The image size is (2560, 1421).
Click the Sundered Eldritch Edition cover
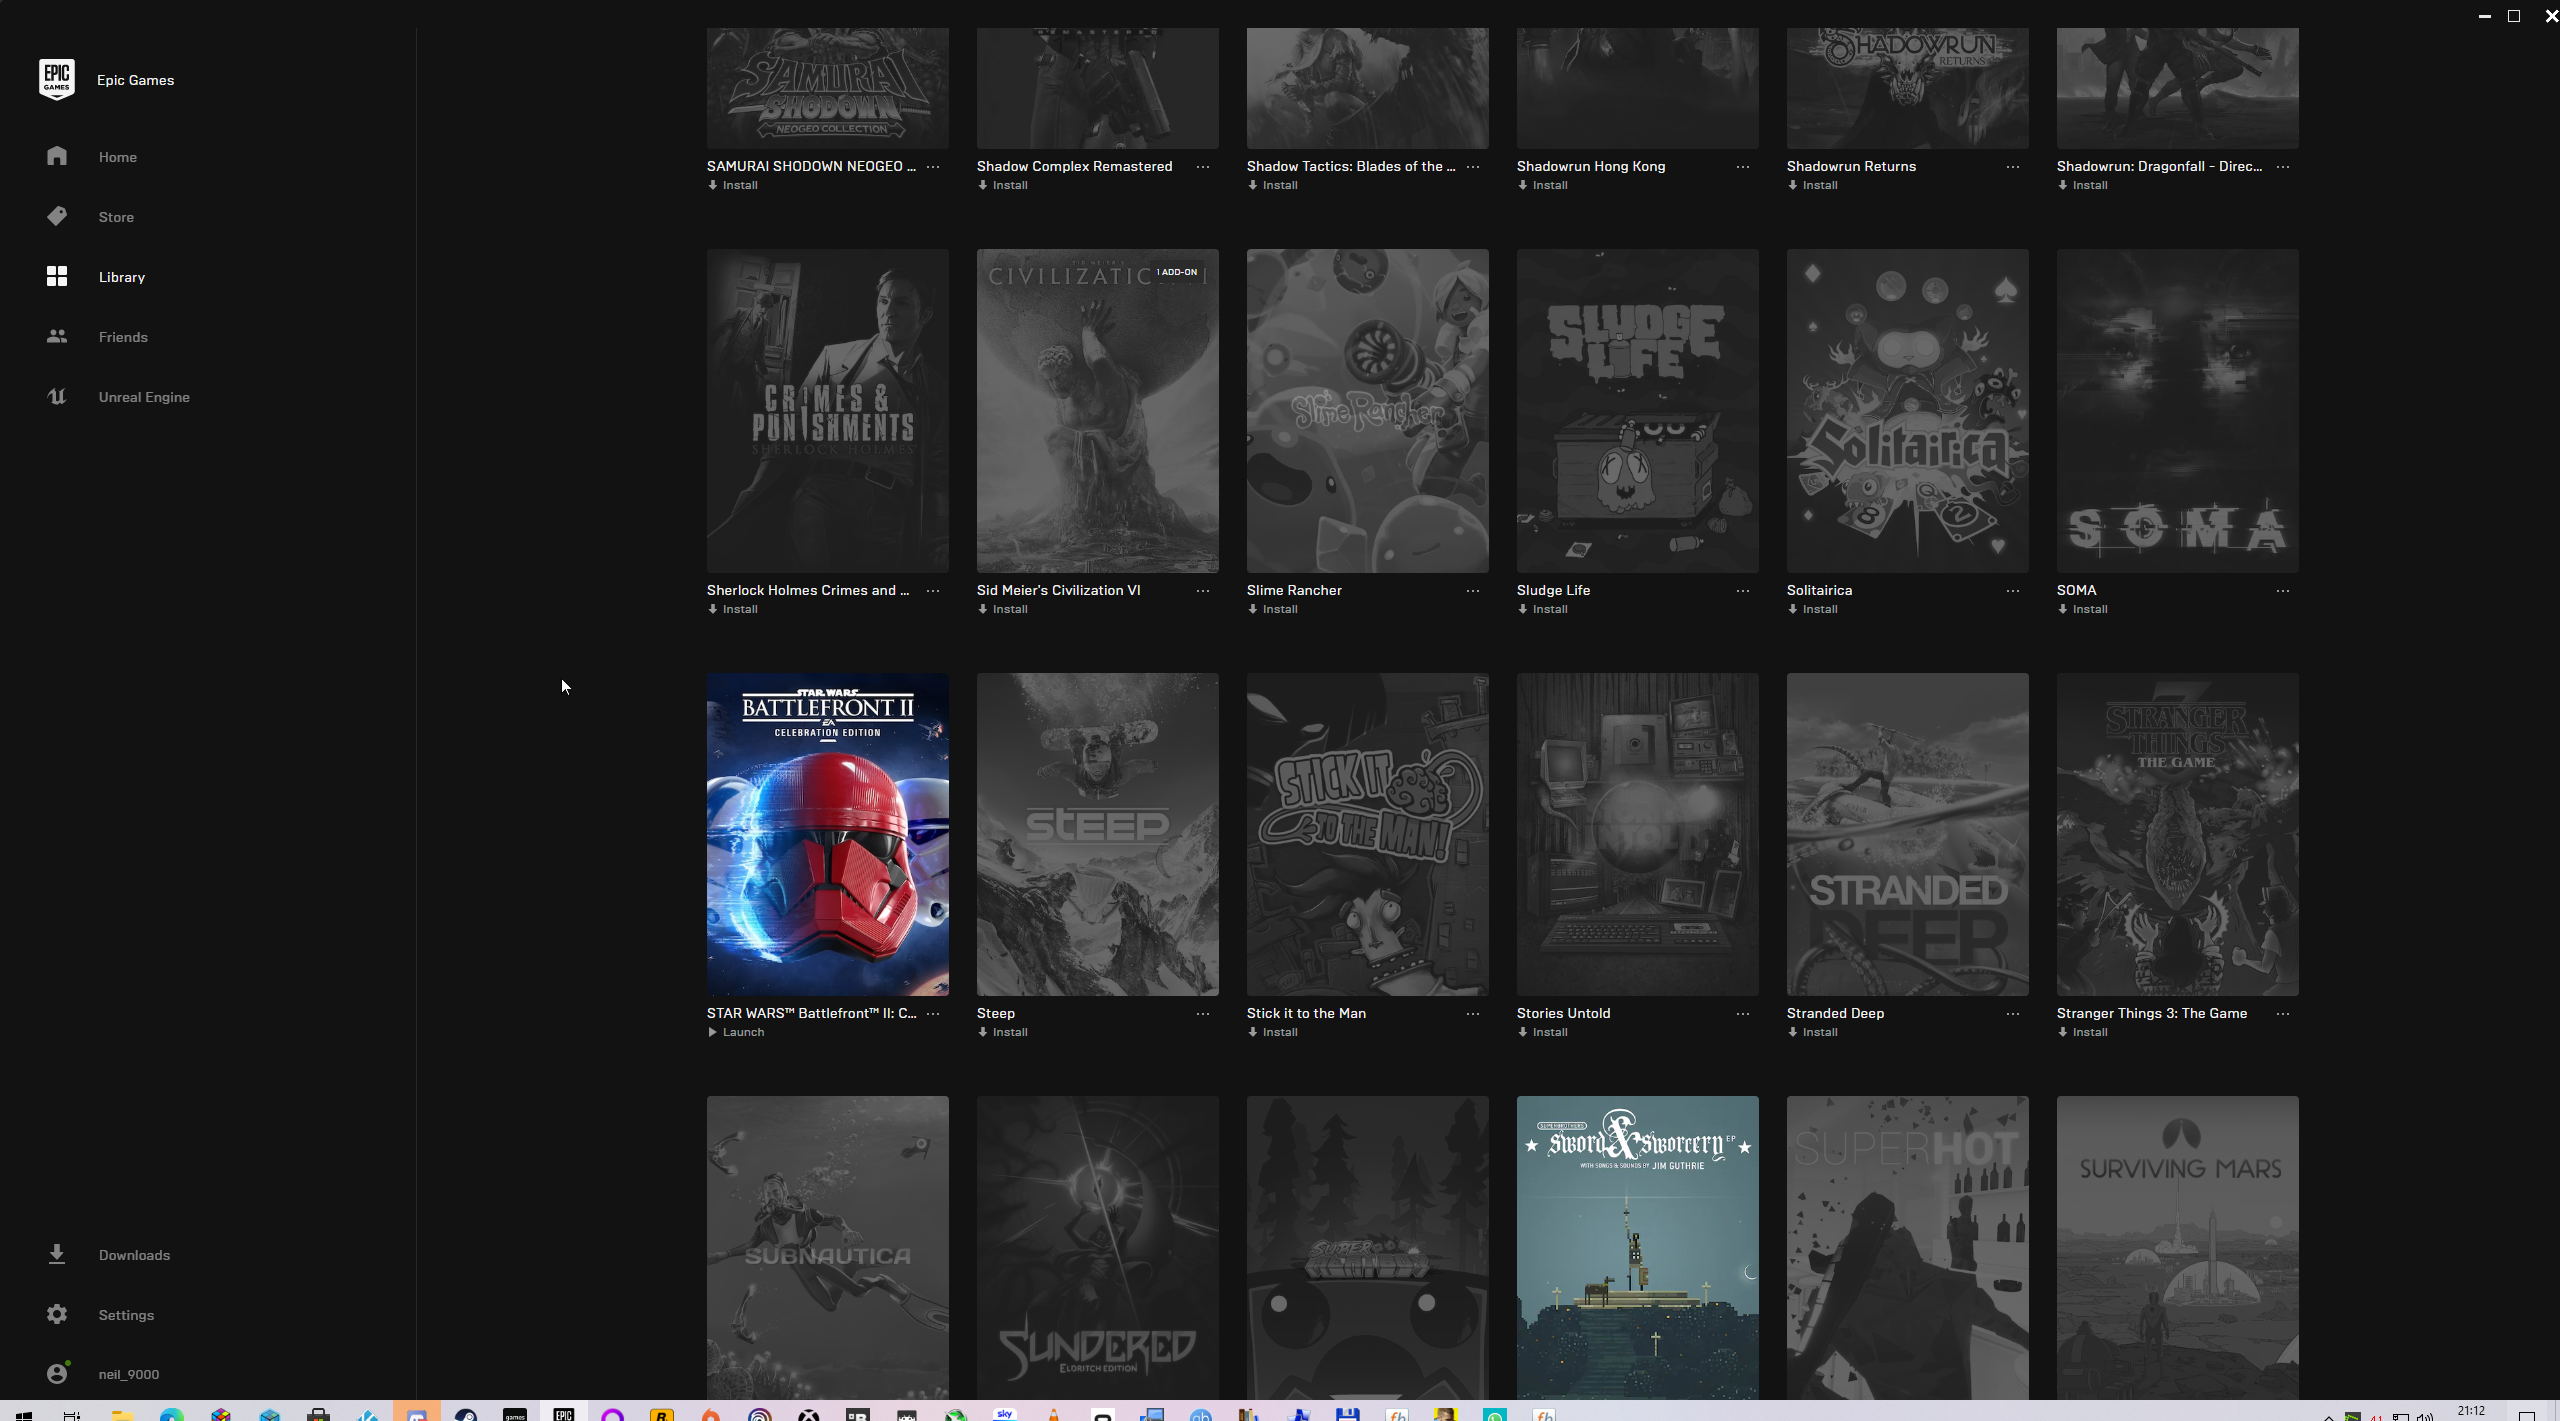[1098, 1248]
